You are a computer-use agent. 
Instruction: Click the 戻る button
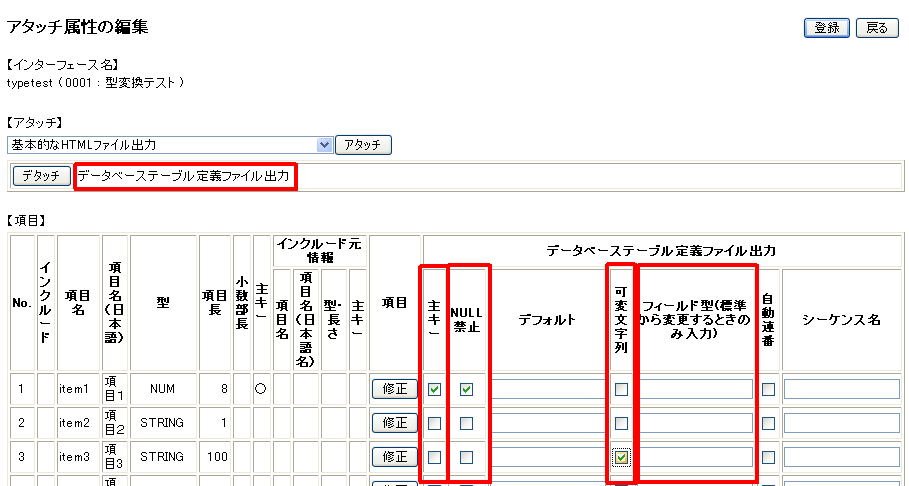click(x=877, y=28)
